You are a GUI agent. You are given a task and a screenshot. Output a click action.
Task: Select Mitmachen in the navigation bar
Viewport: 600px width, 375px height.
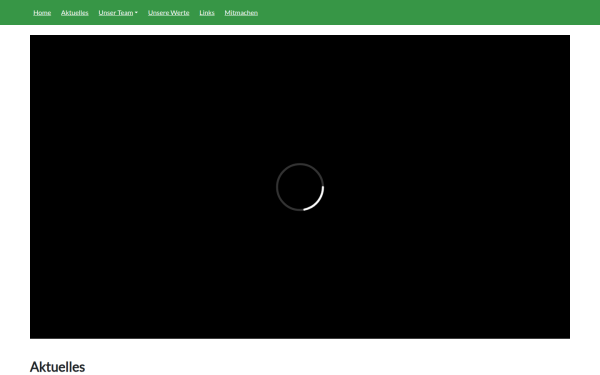tap(241, 13)
